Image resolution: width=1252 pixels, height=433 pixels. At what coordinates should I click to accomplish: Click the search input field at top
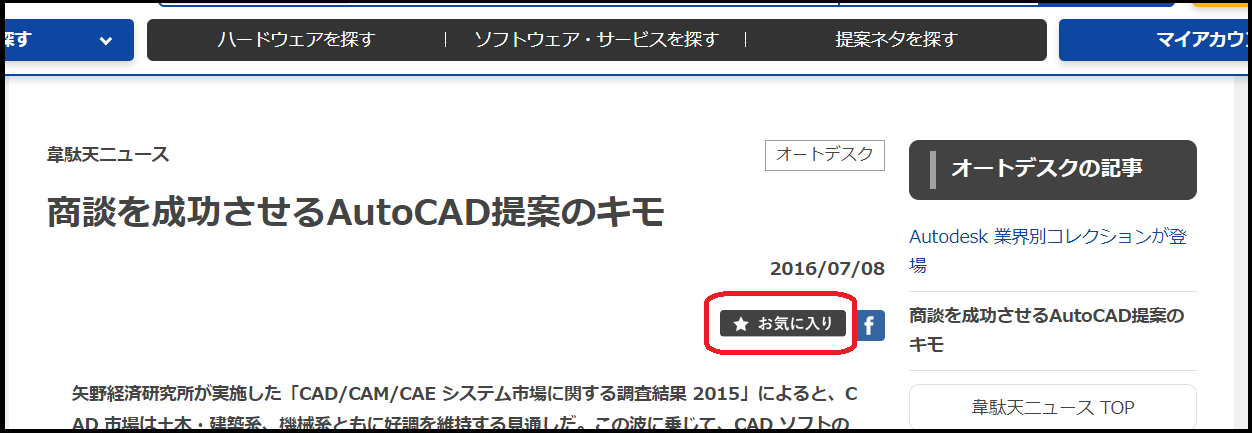point(500,3)
